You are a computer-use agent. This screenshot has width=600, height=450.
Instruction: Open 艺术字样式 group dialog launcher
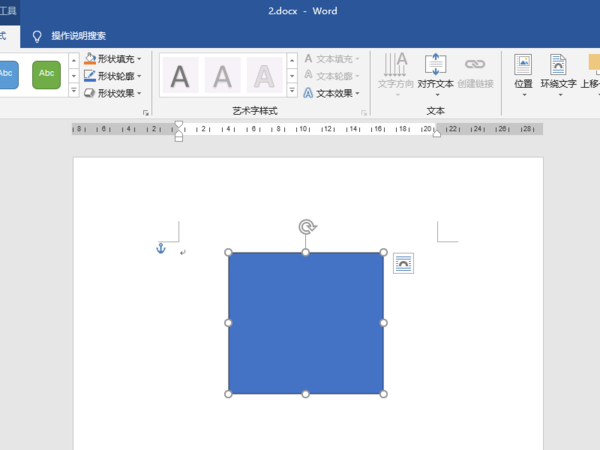click(364, 112)
